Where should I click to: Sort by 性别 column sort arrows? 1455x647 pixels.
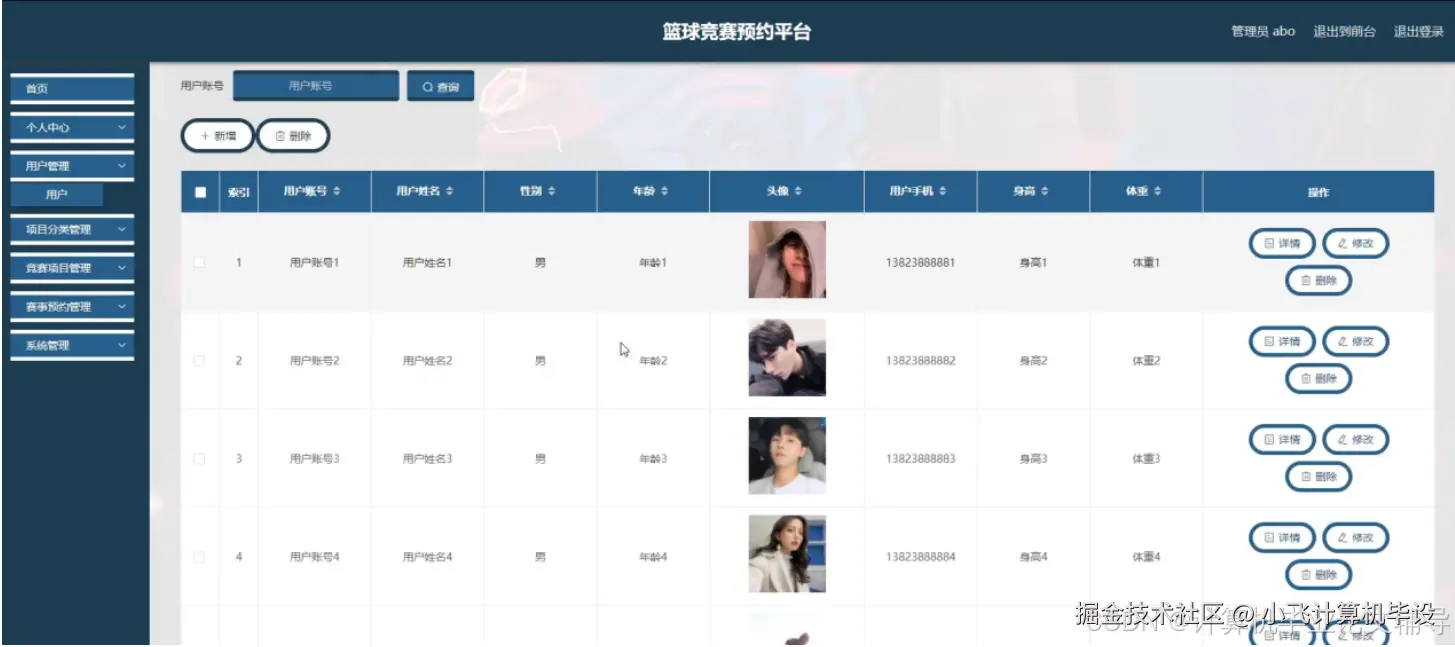point(551,191)
